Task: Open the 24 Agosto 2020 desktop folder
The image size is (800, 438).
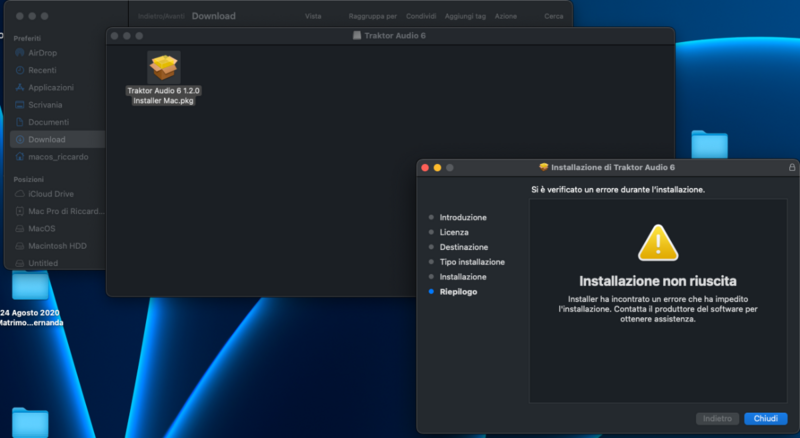Action: coord(30,288)
